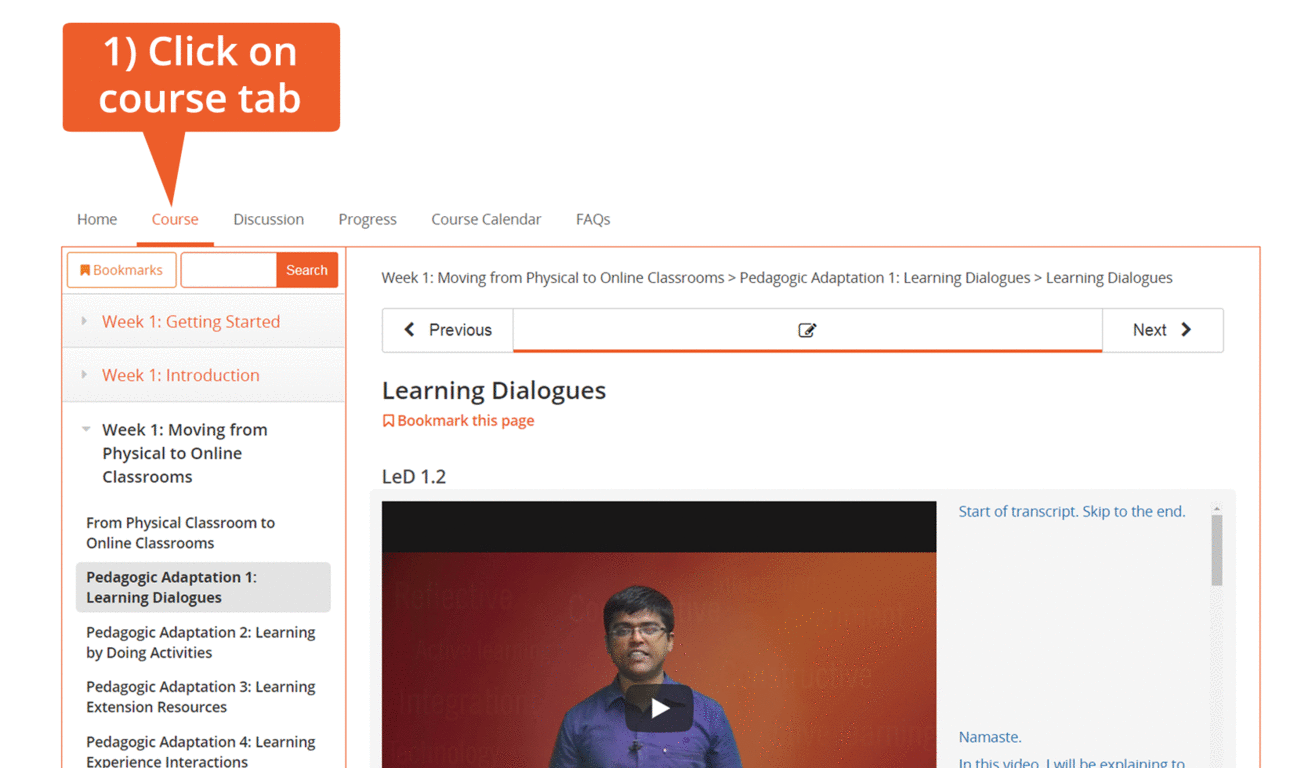This screenshot has width=1301, height=768.
Task: Click the Bookmarks button
Action: 122,270
